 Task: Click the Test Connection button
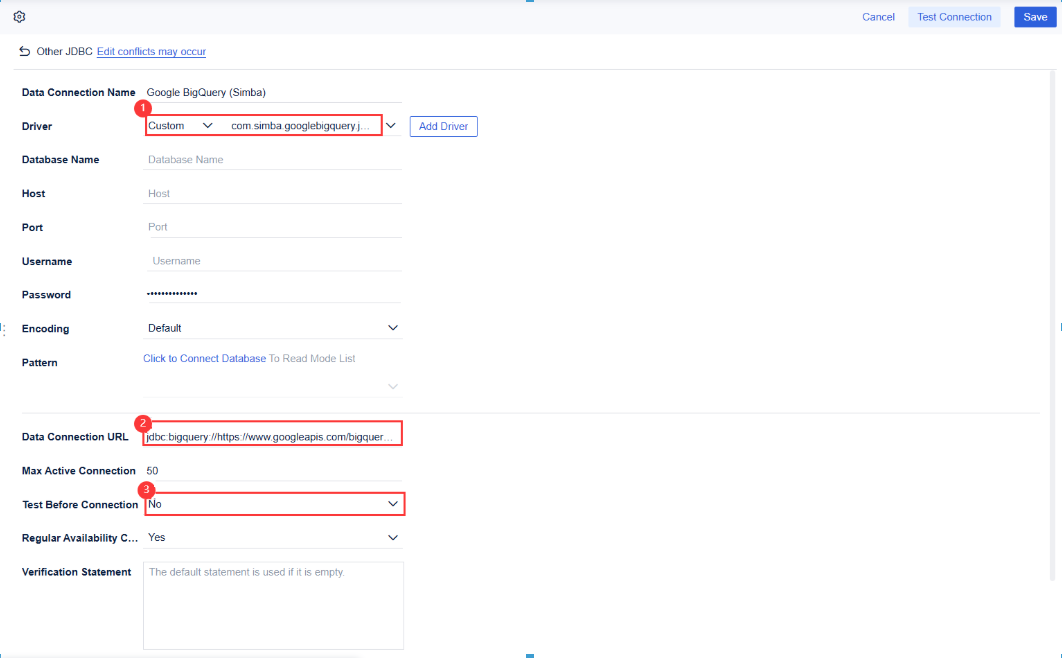click(954, 17)
